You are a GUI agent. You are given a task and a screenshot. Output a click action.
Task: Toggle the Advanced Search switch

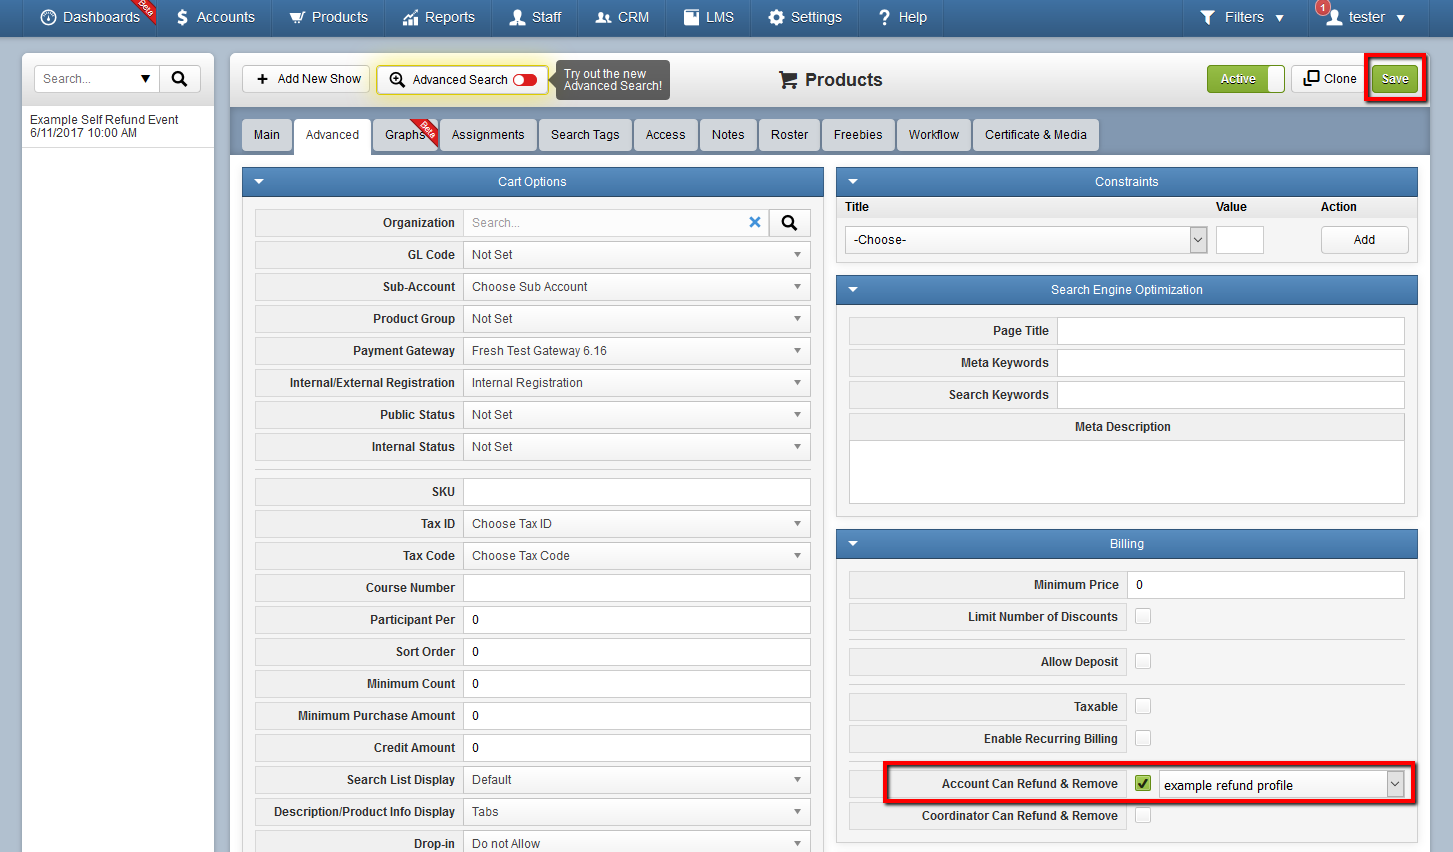pyautogui.click(x=525, y=80)
